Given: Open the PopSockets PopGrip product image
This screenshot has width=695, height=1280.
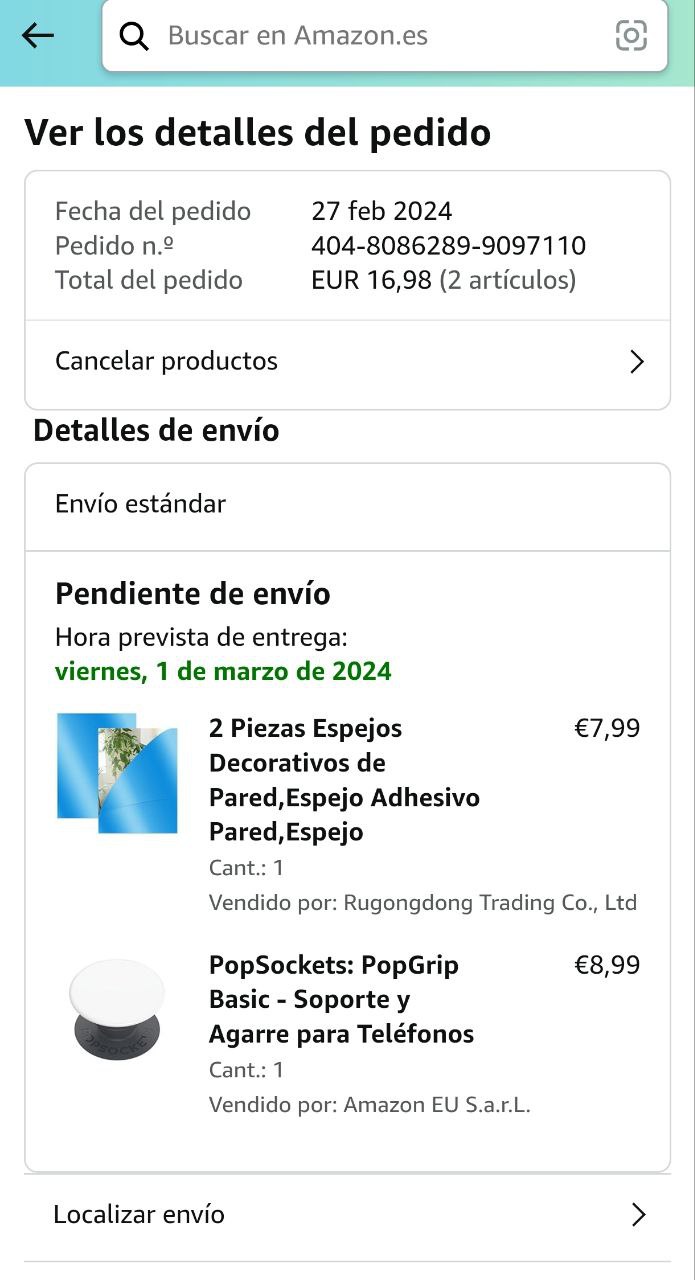Looking at the screenshot, I should [117, 1009].
